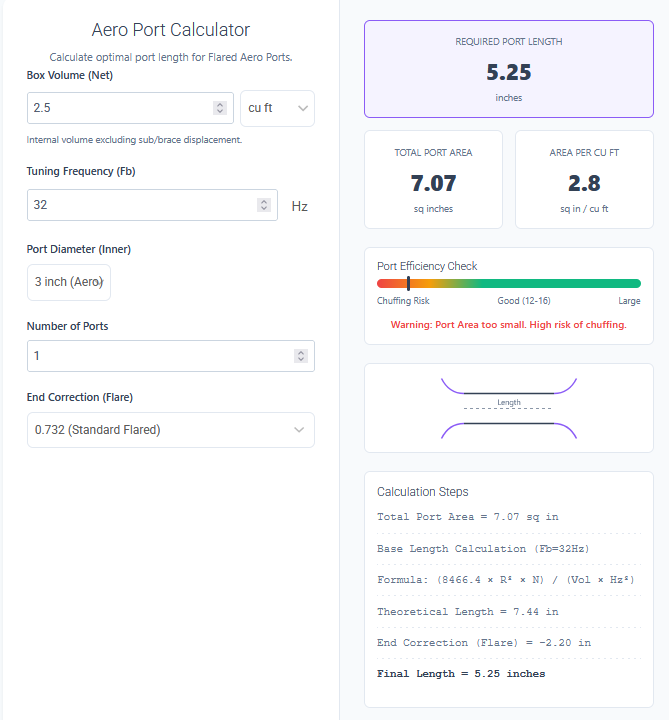Click the Tuning Frequency input field
The height and width of the screenshot is (720, 669).
(140, 205)
